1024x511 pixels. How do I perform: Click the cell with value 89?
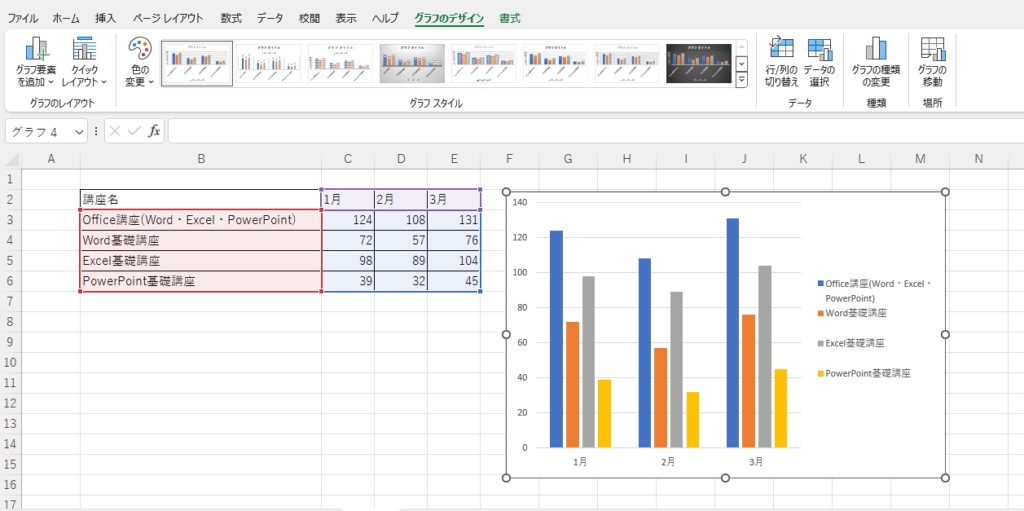pyautogui.click(x=401, y=261)
